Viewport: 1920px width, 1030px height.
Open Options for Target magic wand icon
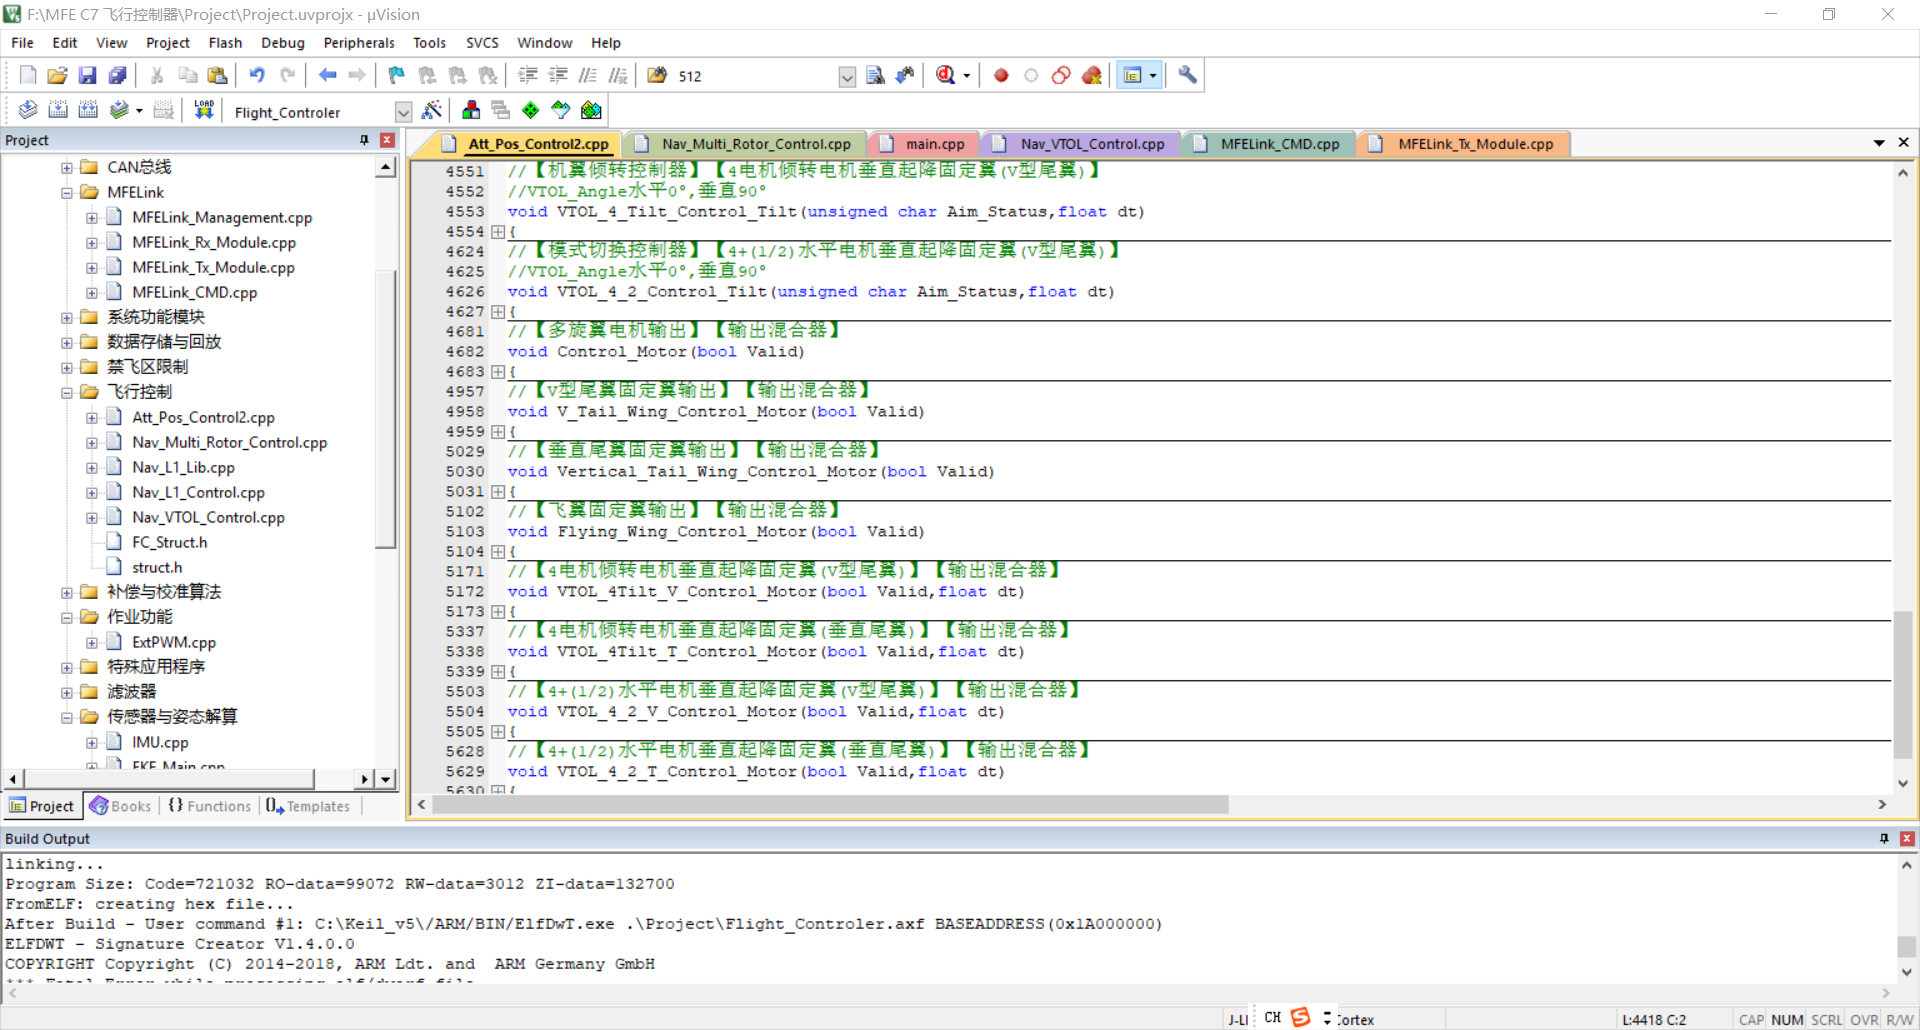[432, 111]
